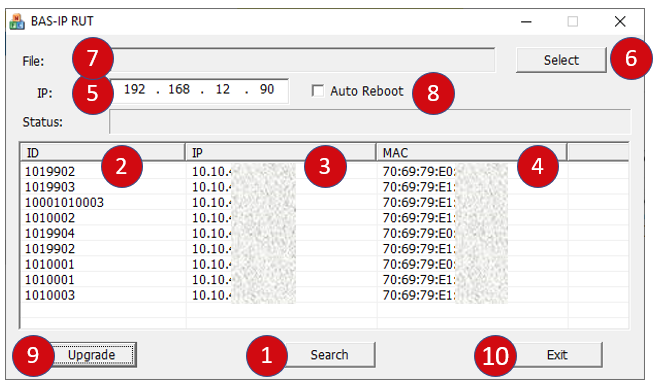Click the Status output field
654x387 pixels.
point(370,122)
